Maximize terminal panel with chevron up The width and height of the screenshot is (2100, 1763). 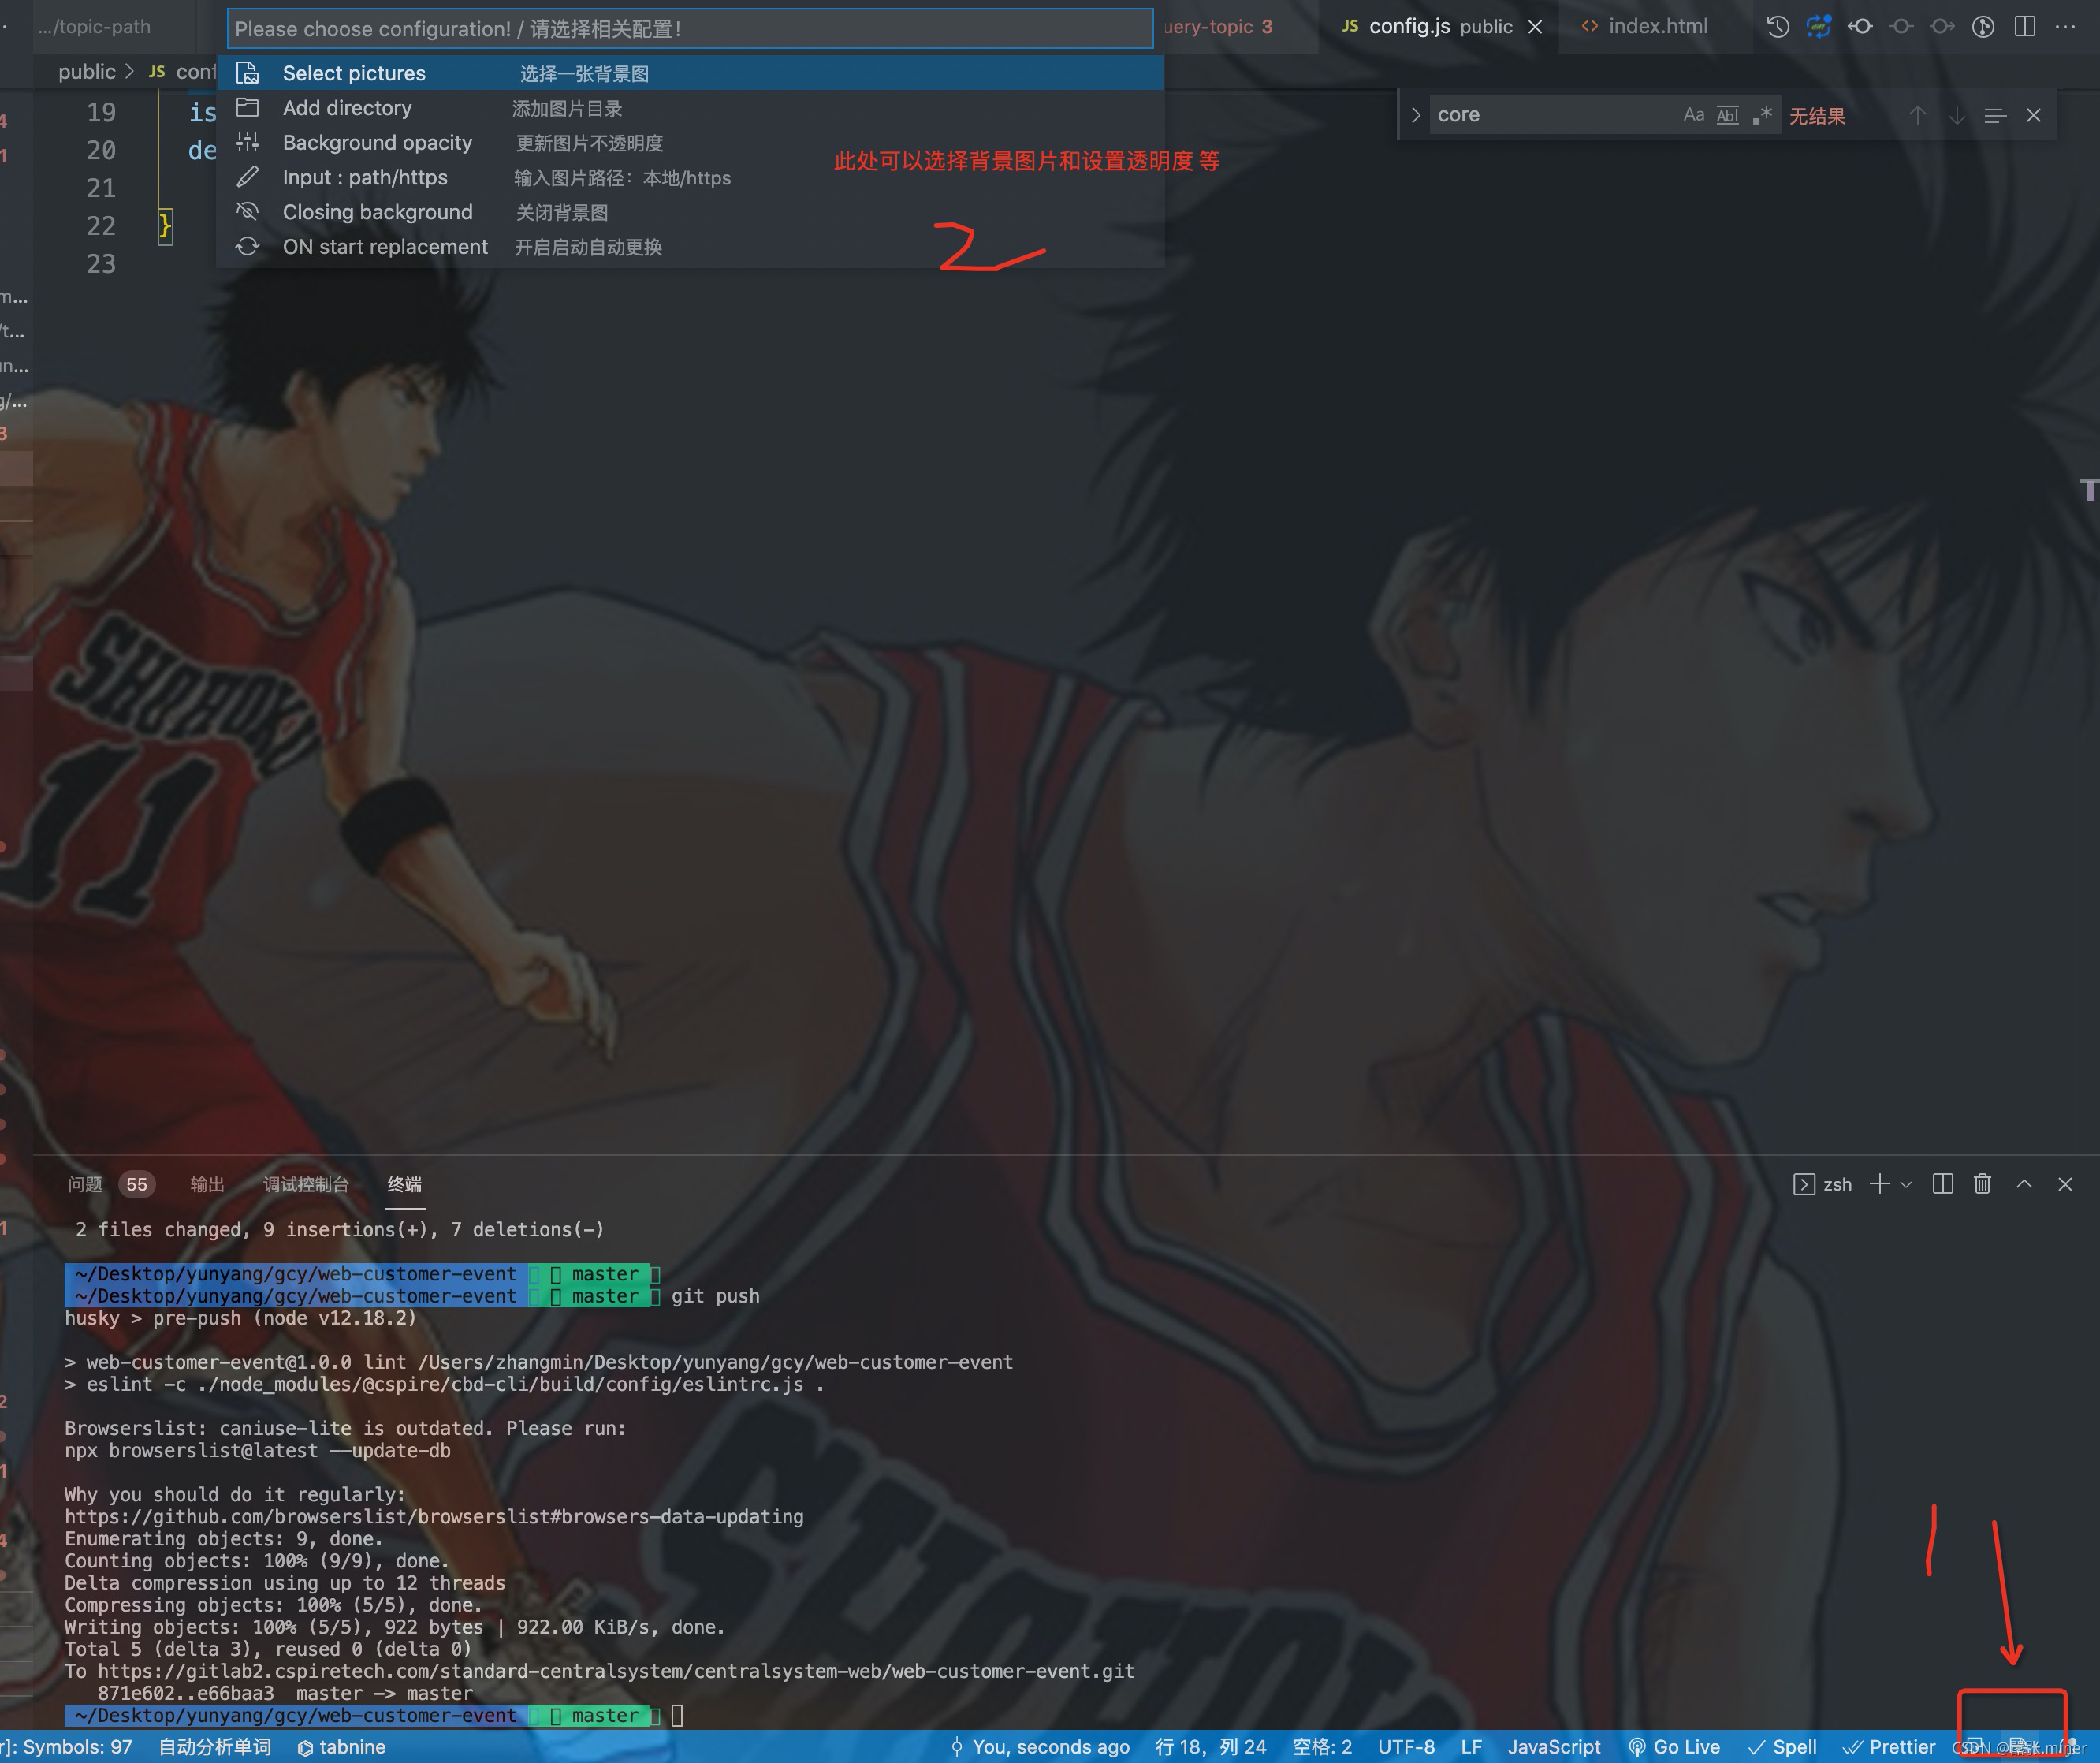2024,1184
